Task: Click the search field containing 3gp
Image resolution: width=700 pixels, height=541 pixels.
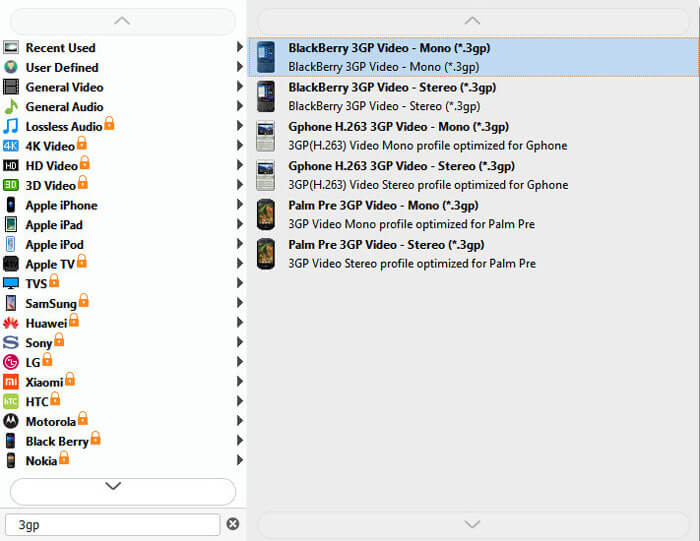Action: point(112,524)
